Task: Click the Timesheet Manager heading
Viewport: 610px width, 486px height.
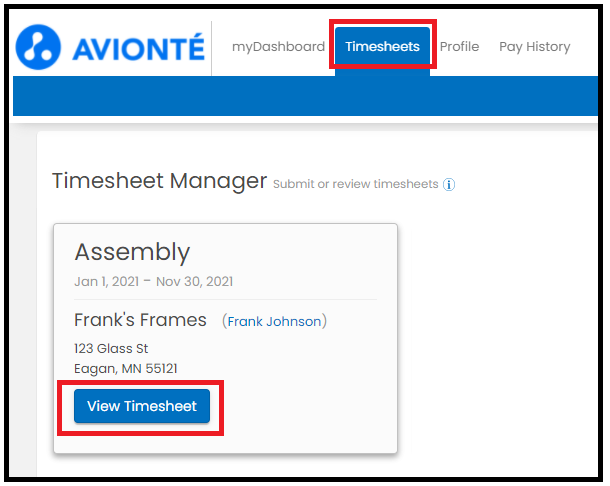Action: [x=160, y=181]
